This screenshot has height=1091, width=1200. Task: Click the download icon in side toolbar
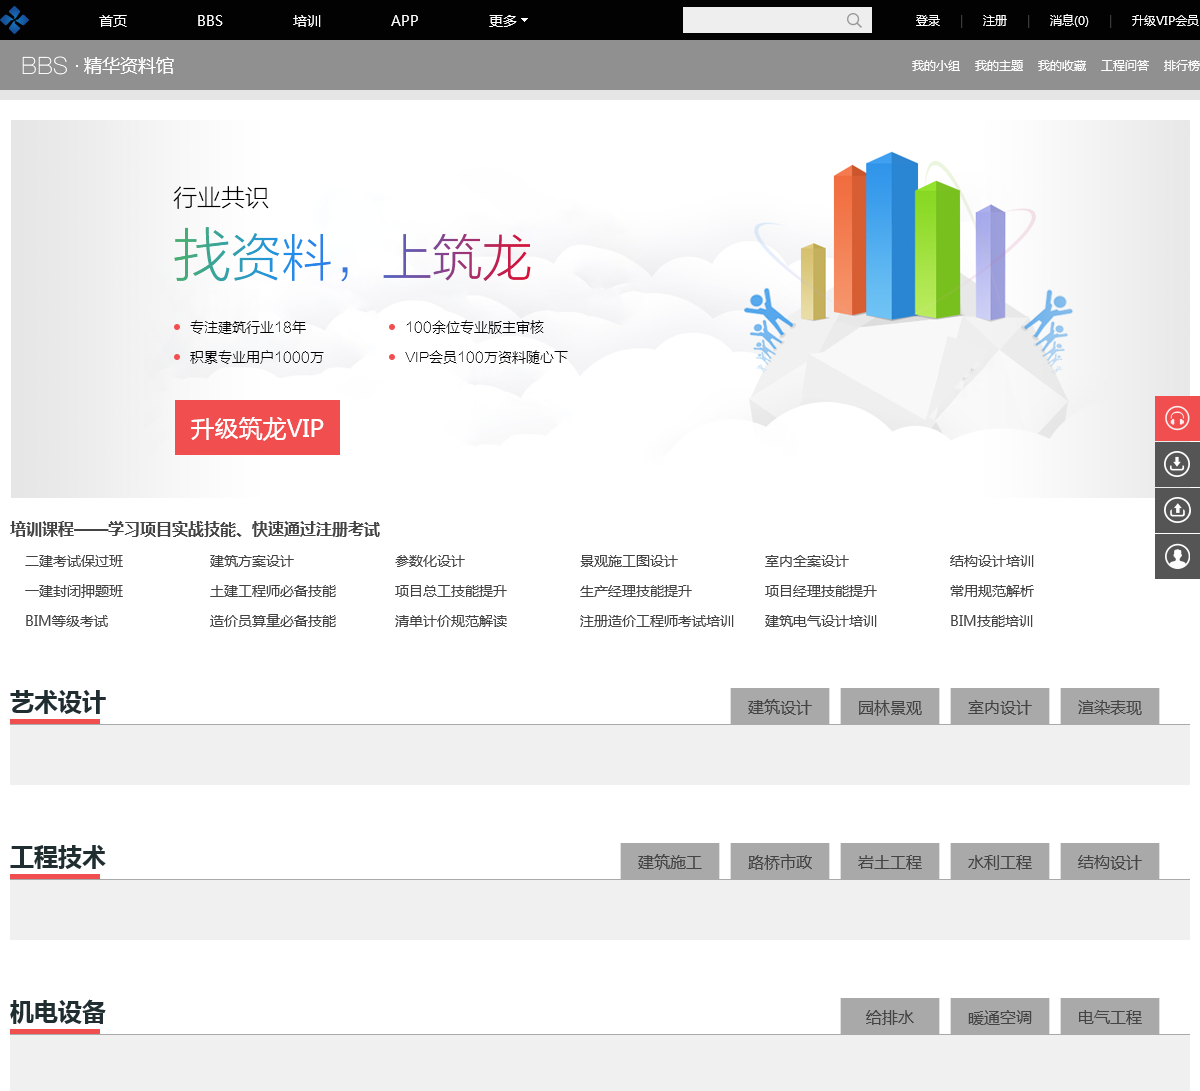pos(1177,464)
